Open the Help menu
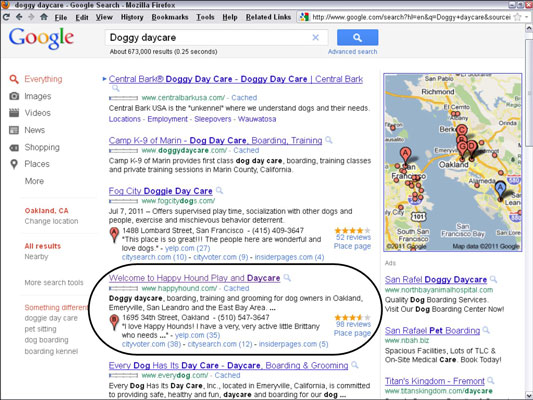This screenshot has height=400, width=533. [230, 17]
